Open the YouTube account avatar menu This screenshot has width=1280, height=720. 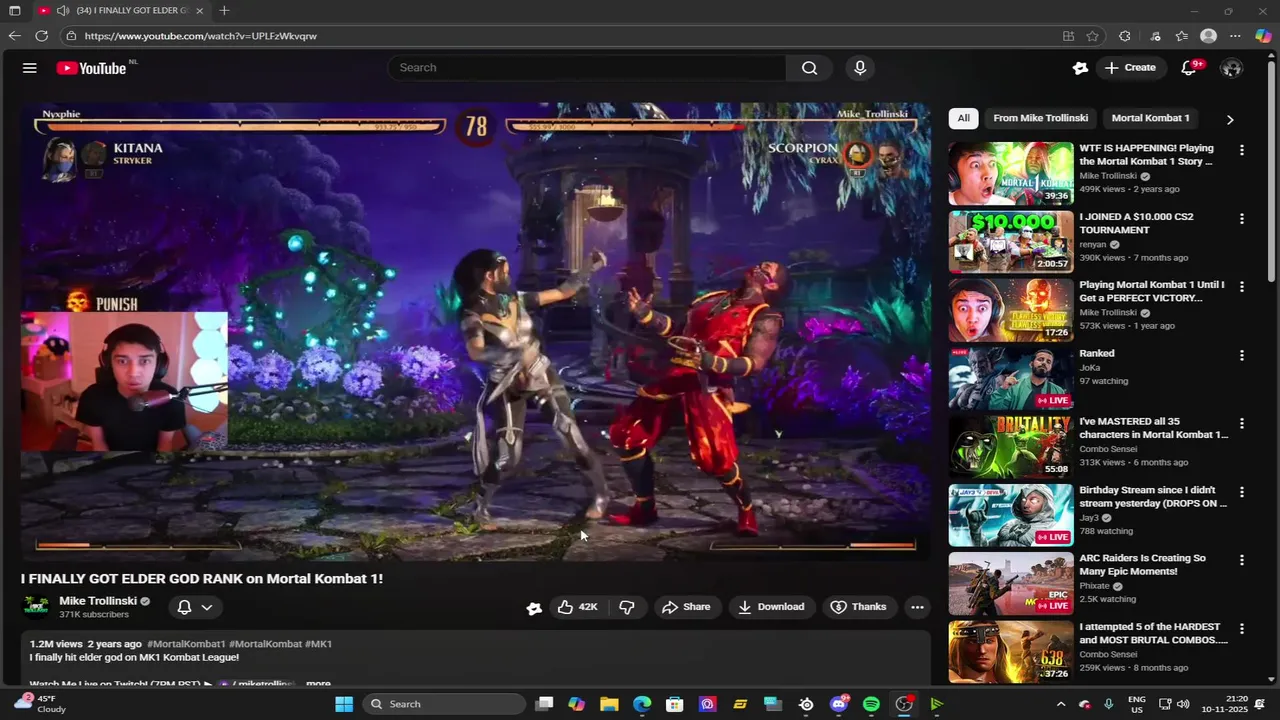point(1232,68)
